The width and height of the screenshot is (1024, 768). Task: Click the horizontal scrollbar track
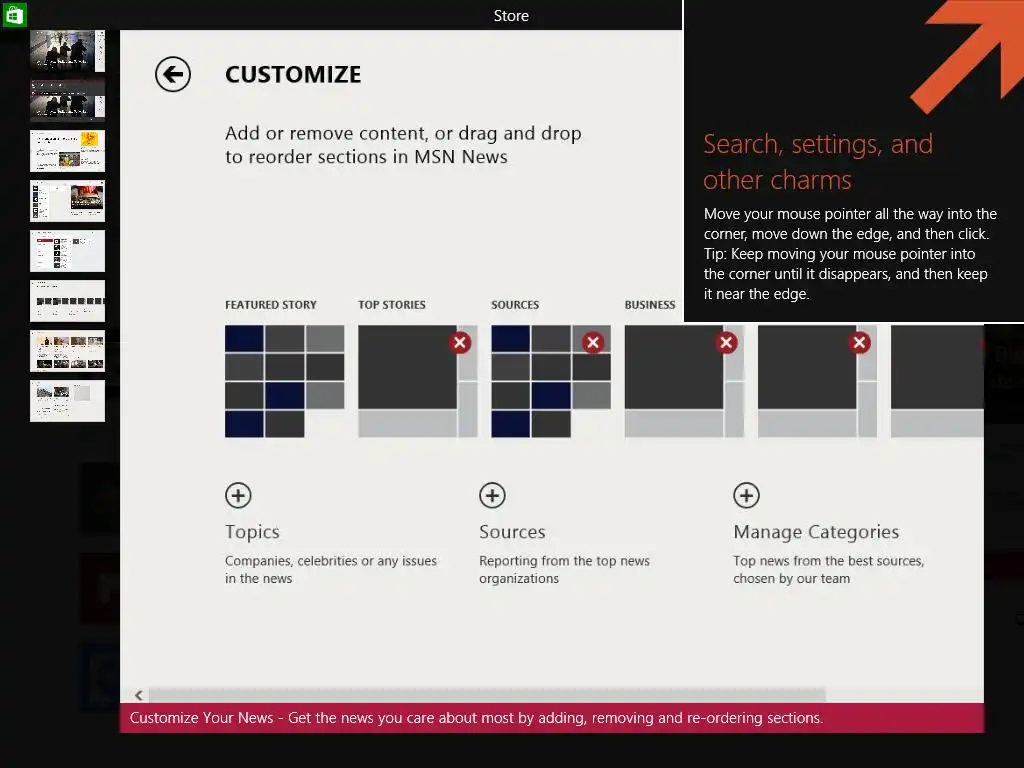coord(487,695)
